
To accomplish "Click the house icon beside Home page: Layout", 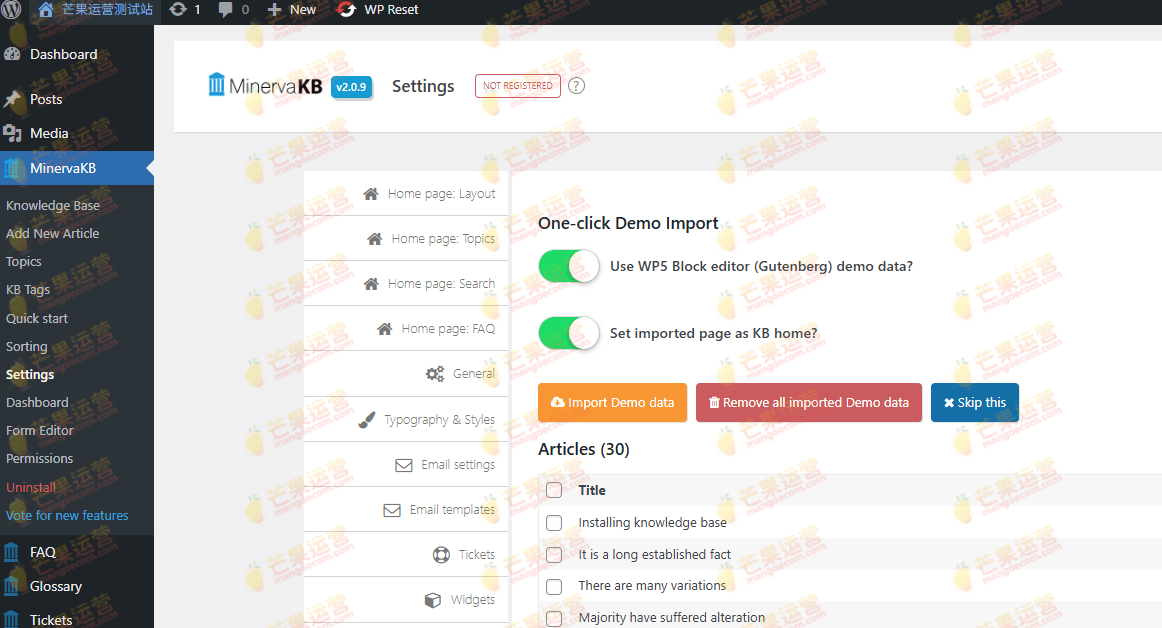I will click(371, 194).
